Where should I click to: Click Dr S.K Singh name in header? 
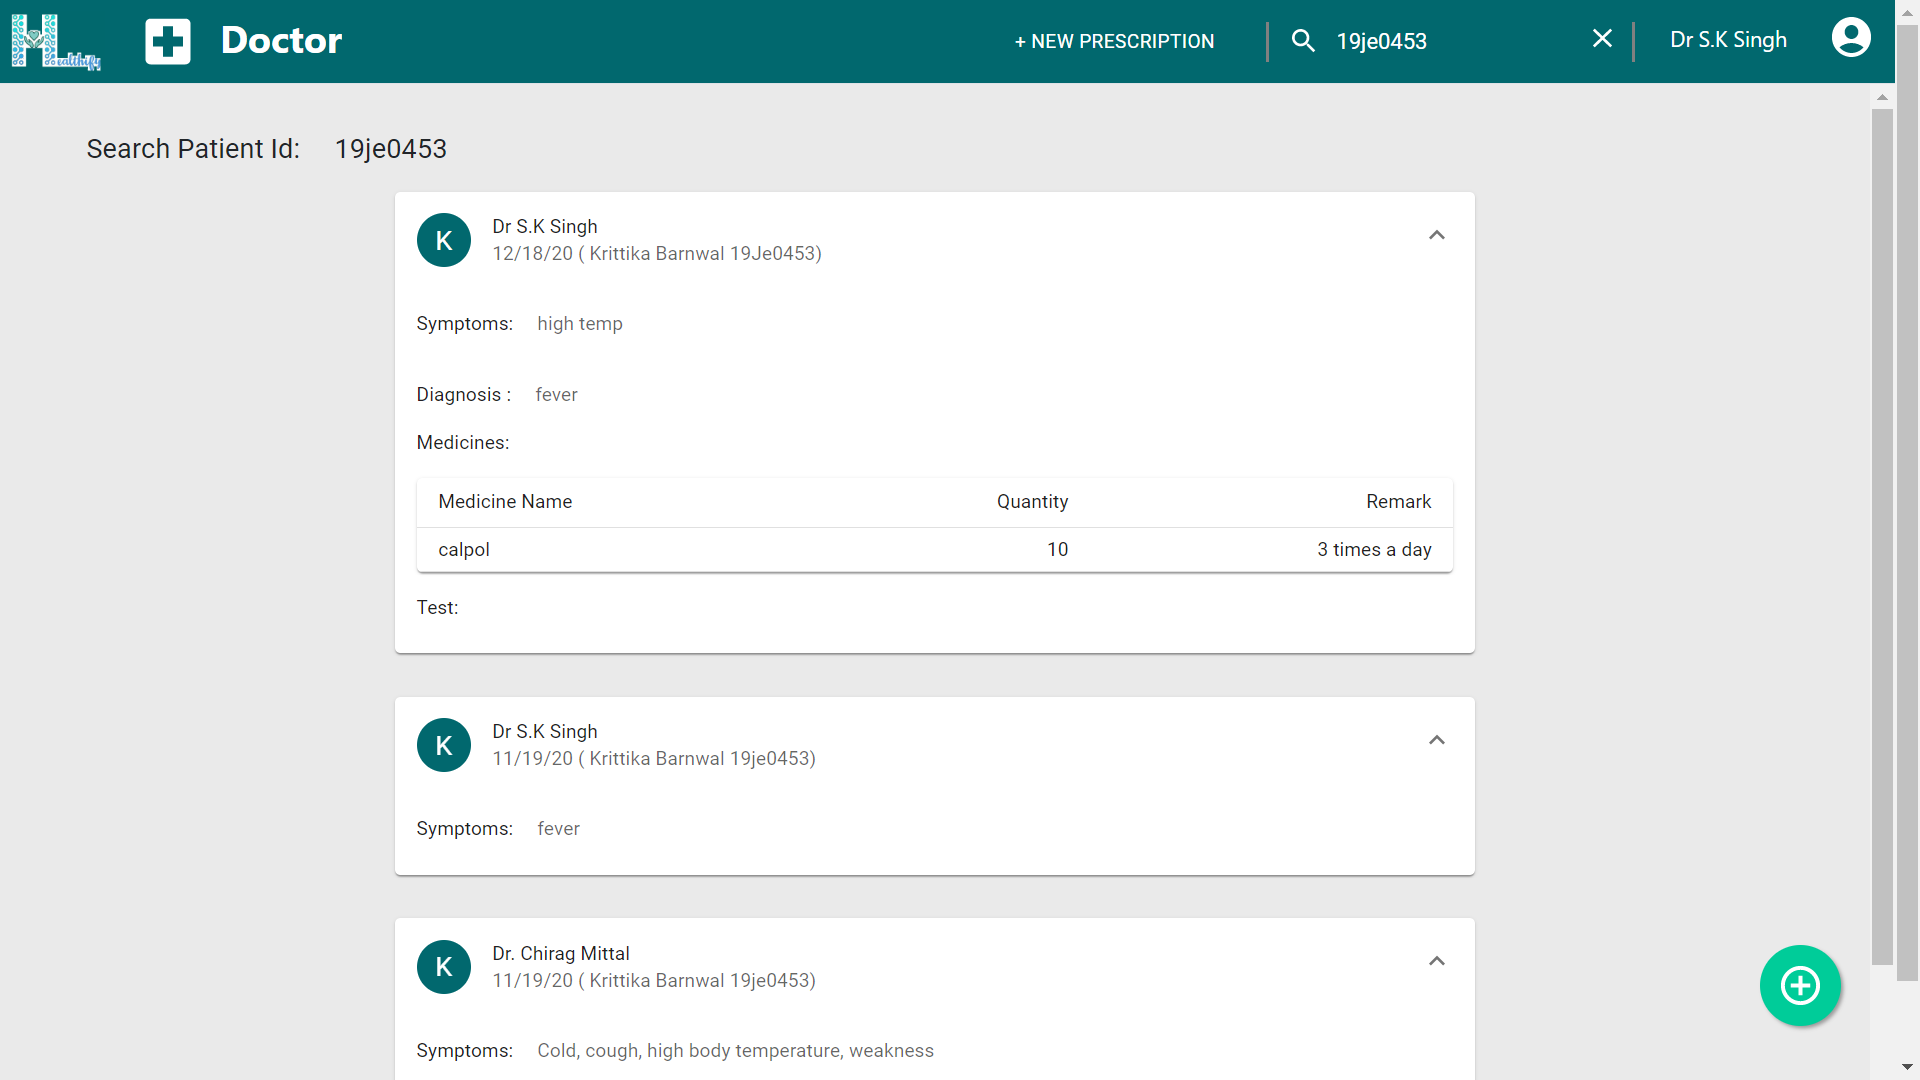1728,40
